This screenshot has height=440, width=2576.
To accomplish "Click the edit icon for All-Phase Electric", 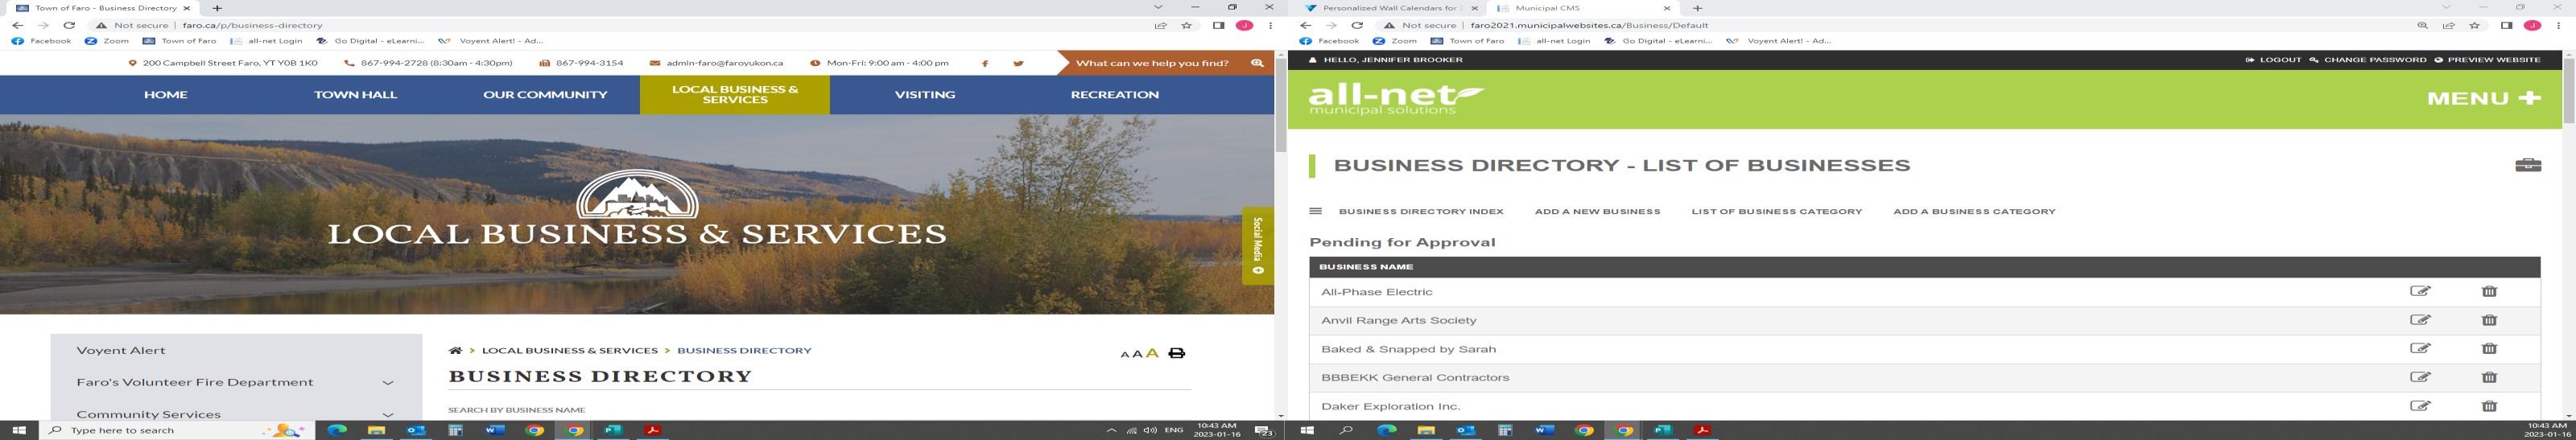I will point(2419,291).
